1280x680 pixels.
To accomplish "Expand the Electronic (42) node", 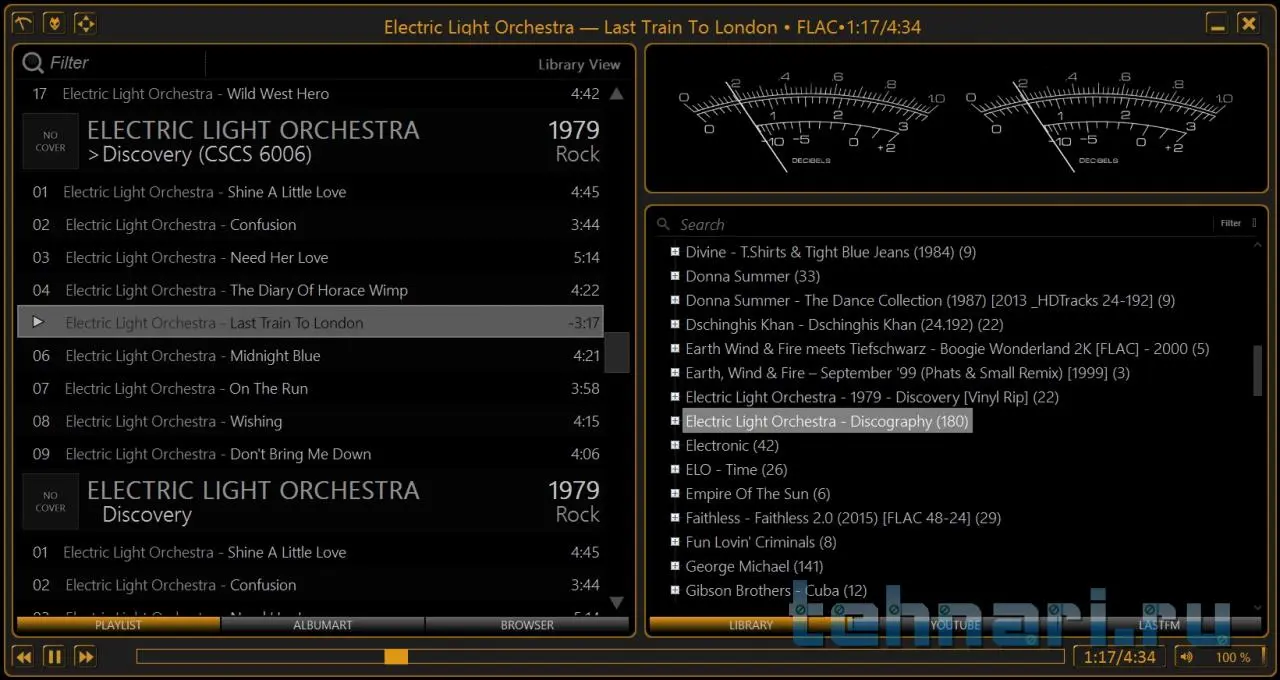I will point(675,445).
